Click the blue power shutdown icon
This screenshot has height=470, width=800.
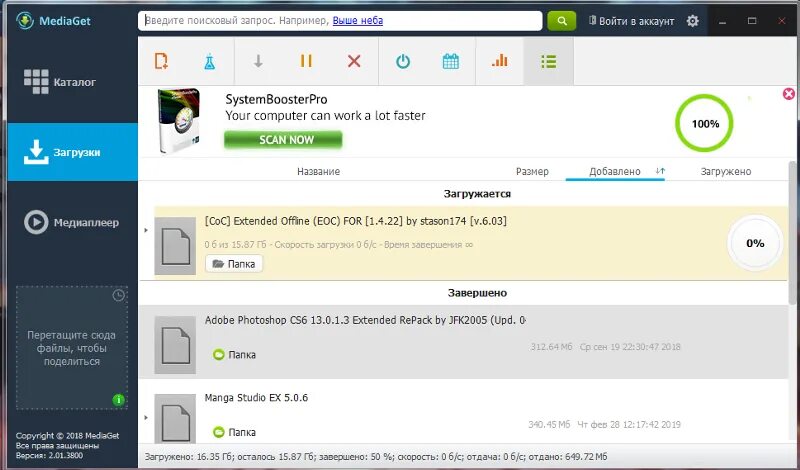pos(403,62)
